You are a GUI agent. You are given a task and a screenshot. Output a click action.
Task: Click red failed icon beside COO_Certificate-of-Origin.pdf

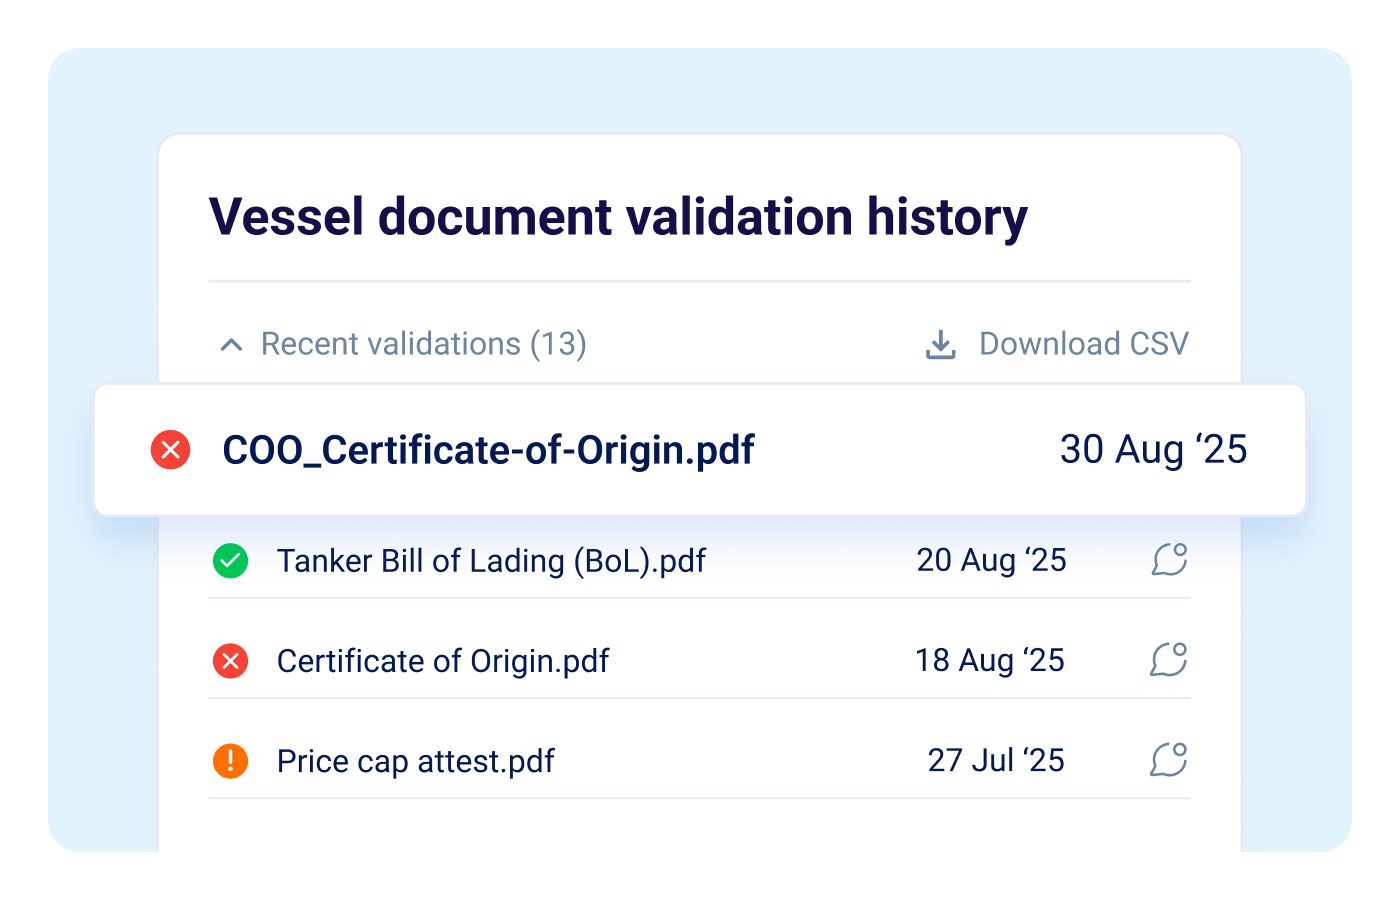click(171, 450)
